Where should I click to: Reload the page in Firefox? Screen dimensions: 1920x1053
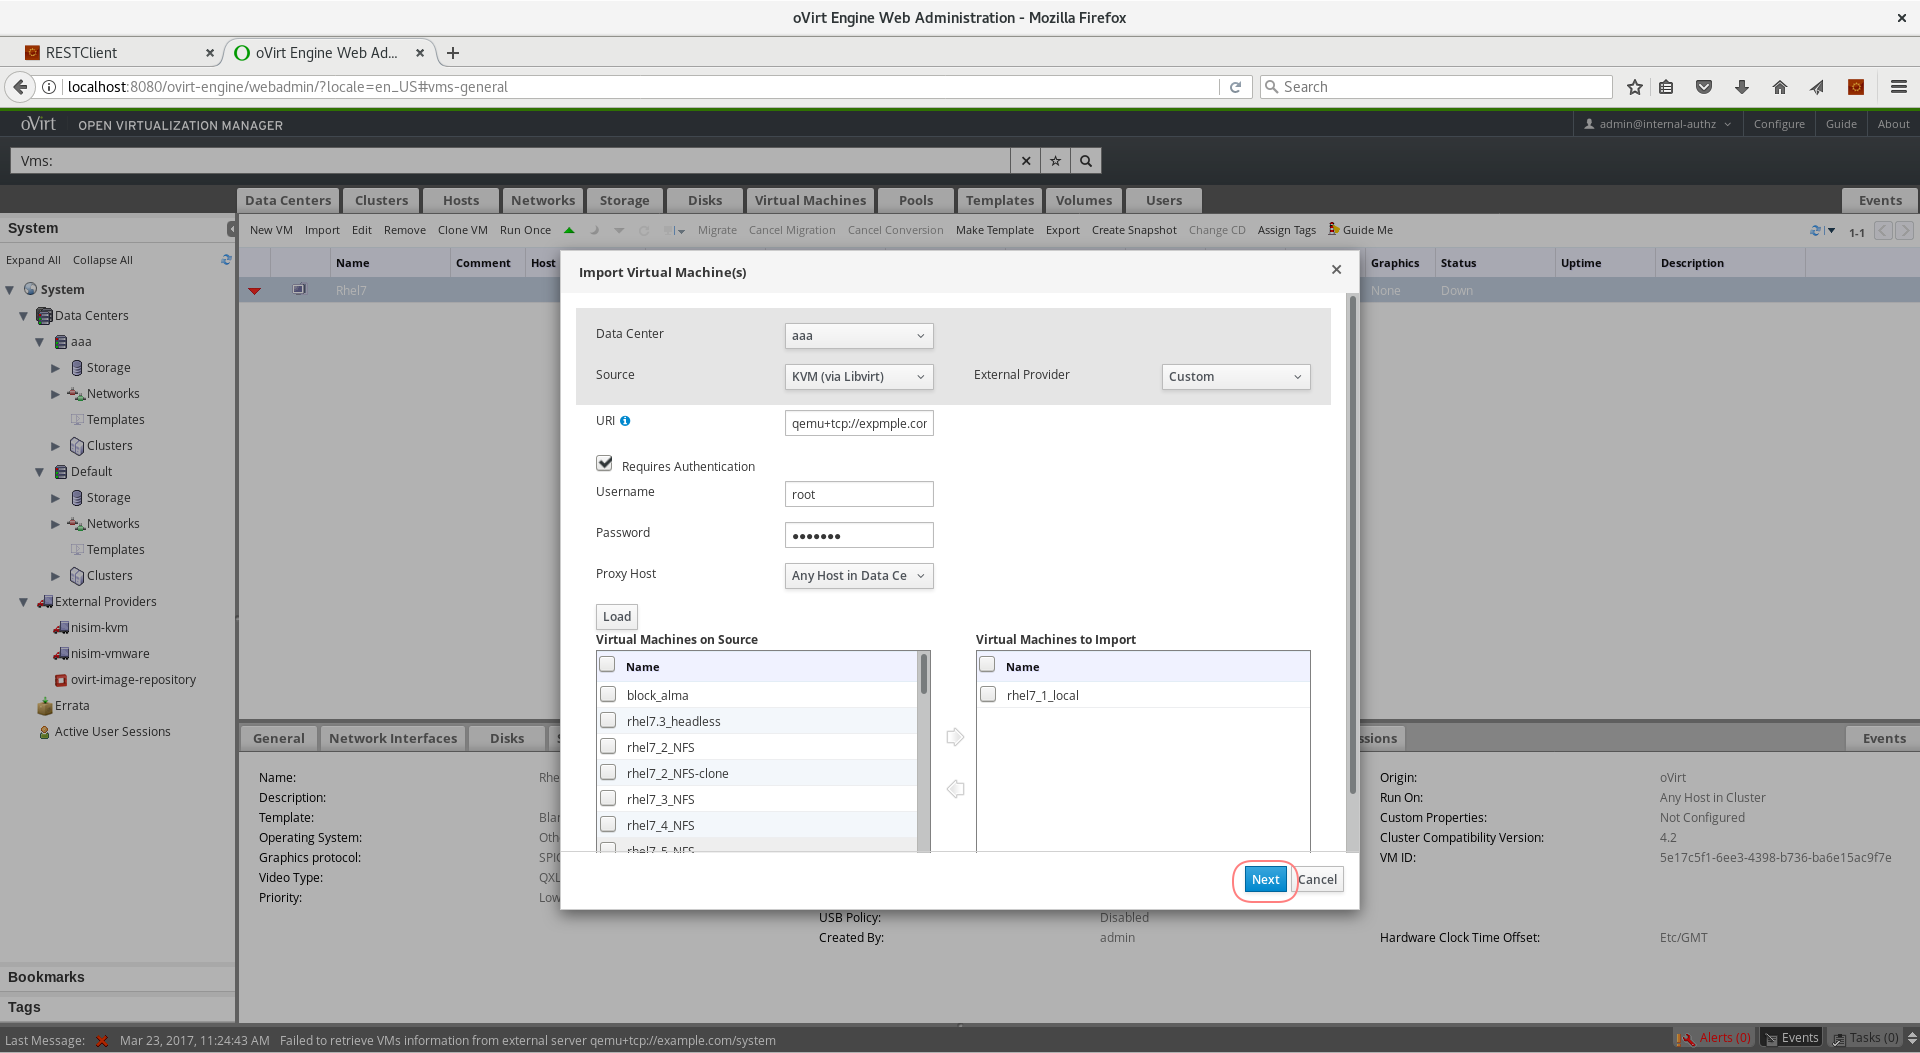(1235, 87)
